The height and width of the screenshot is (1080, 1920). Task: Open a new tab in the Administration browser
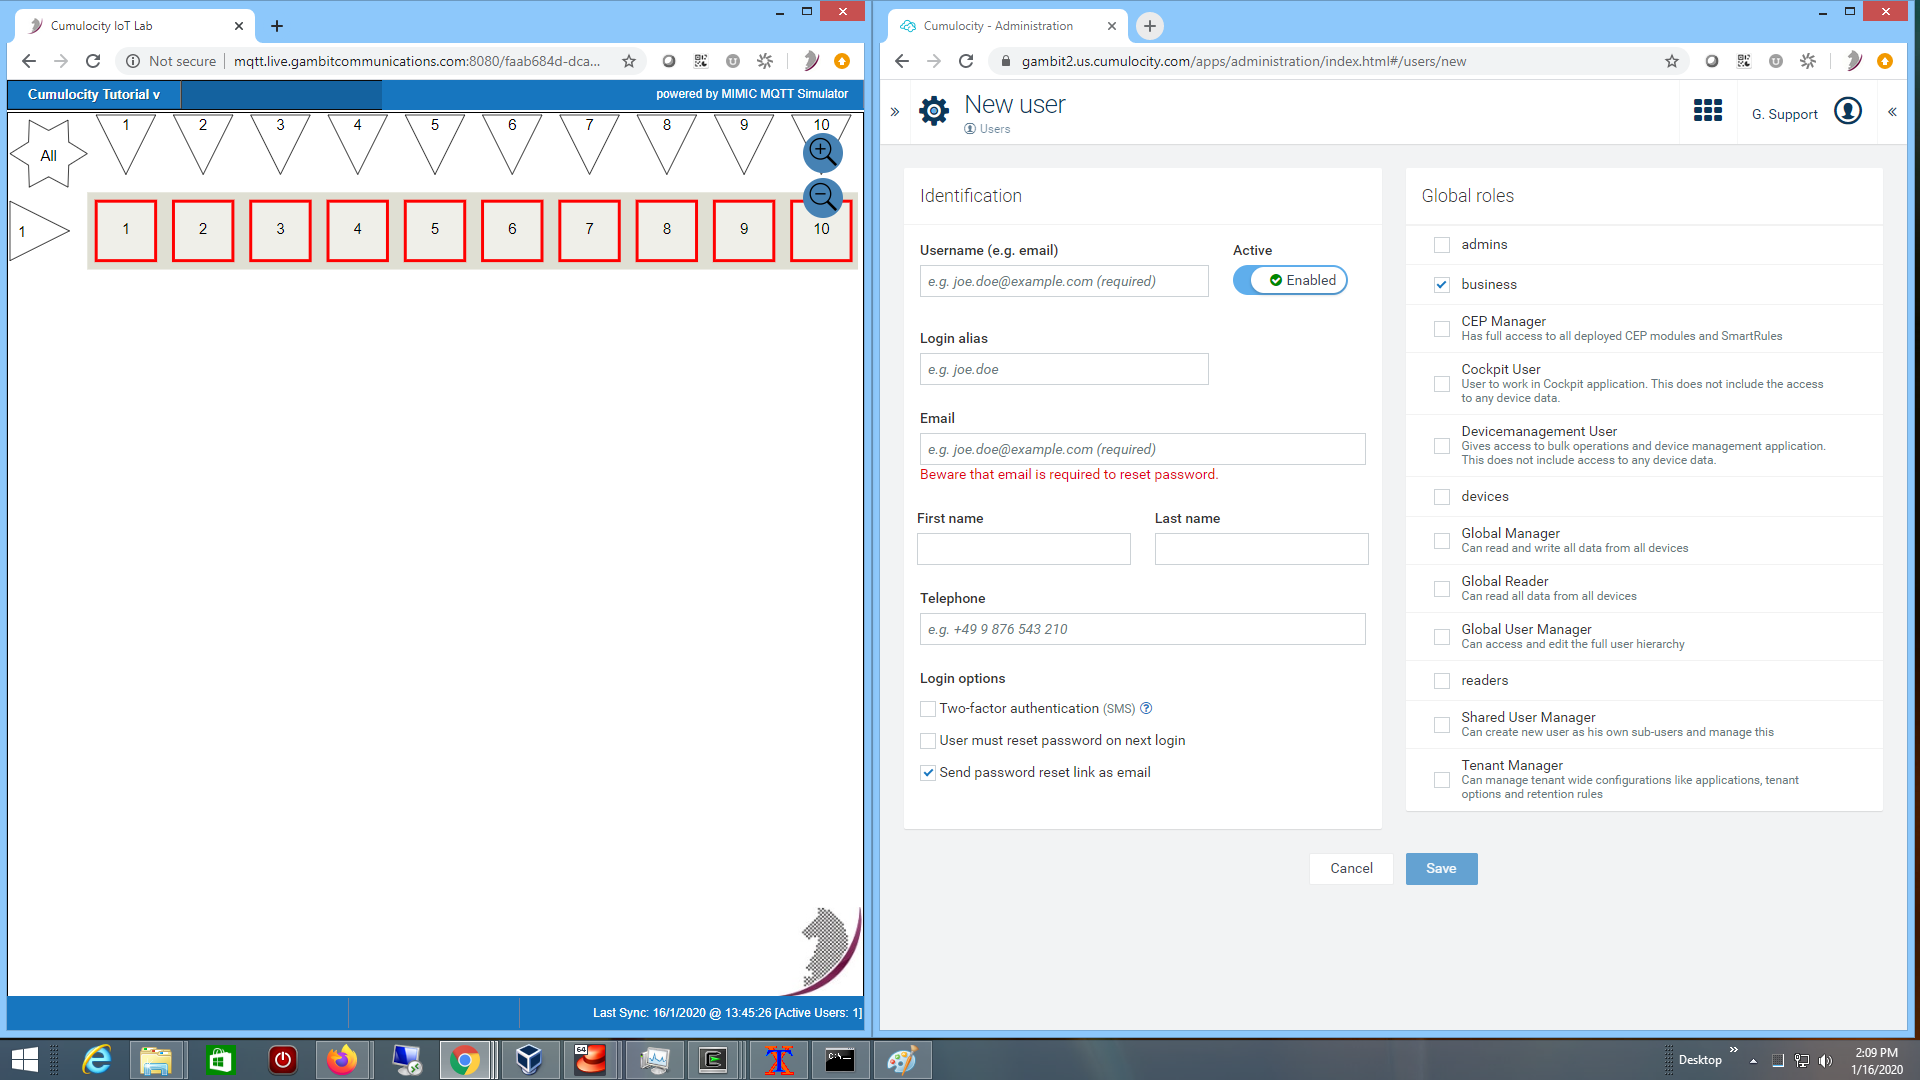(1150, 26)
